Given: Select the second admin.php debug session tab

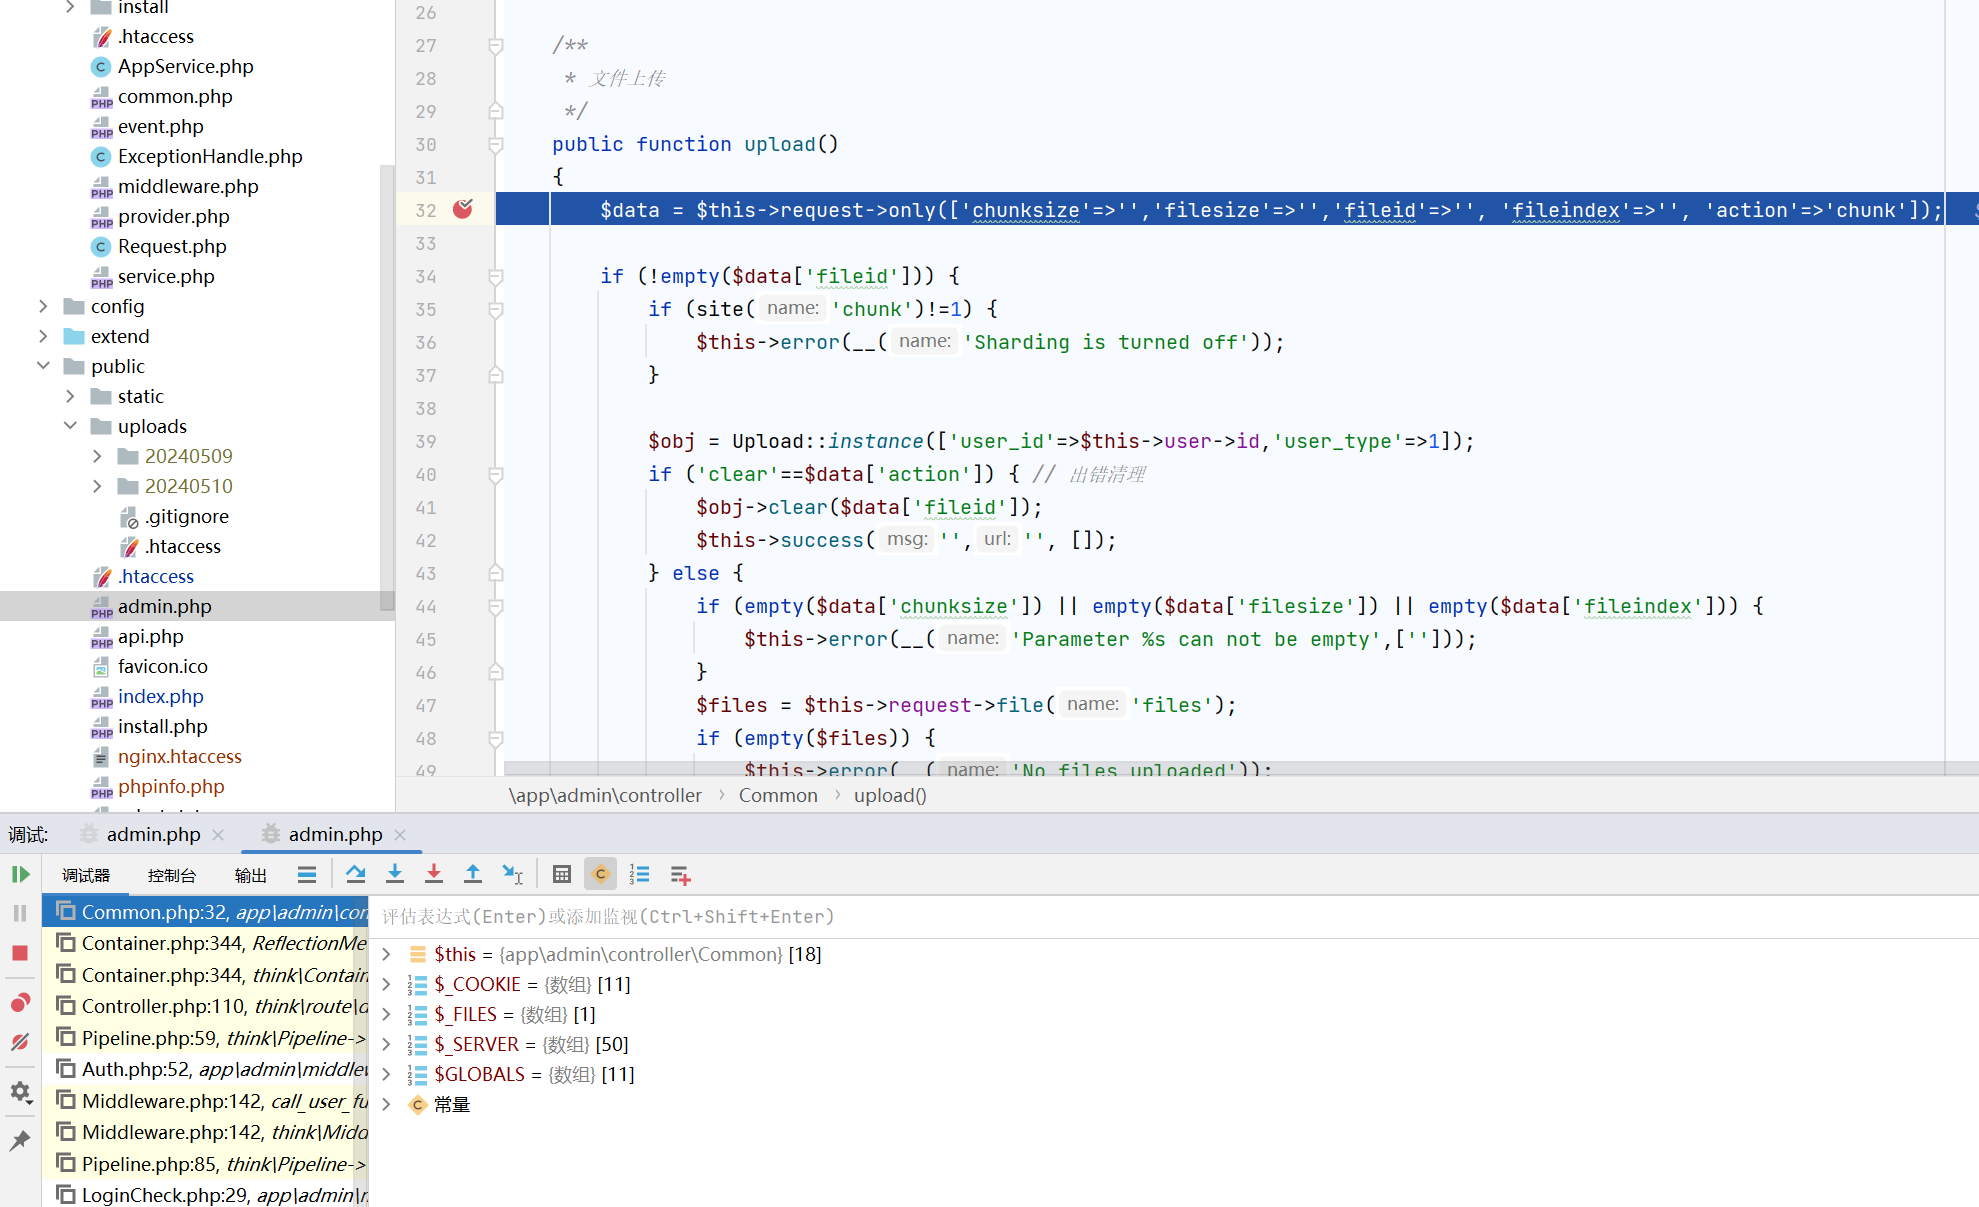Looking at the screenshot, I should (336, 834).
